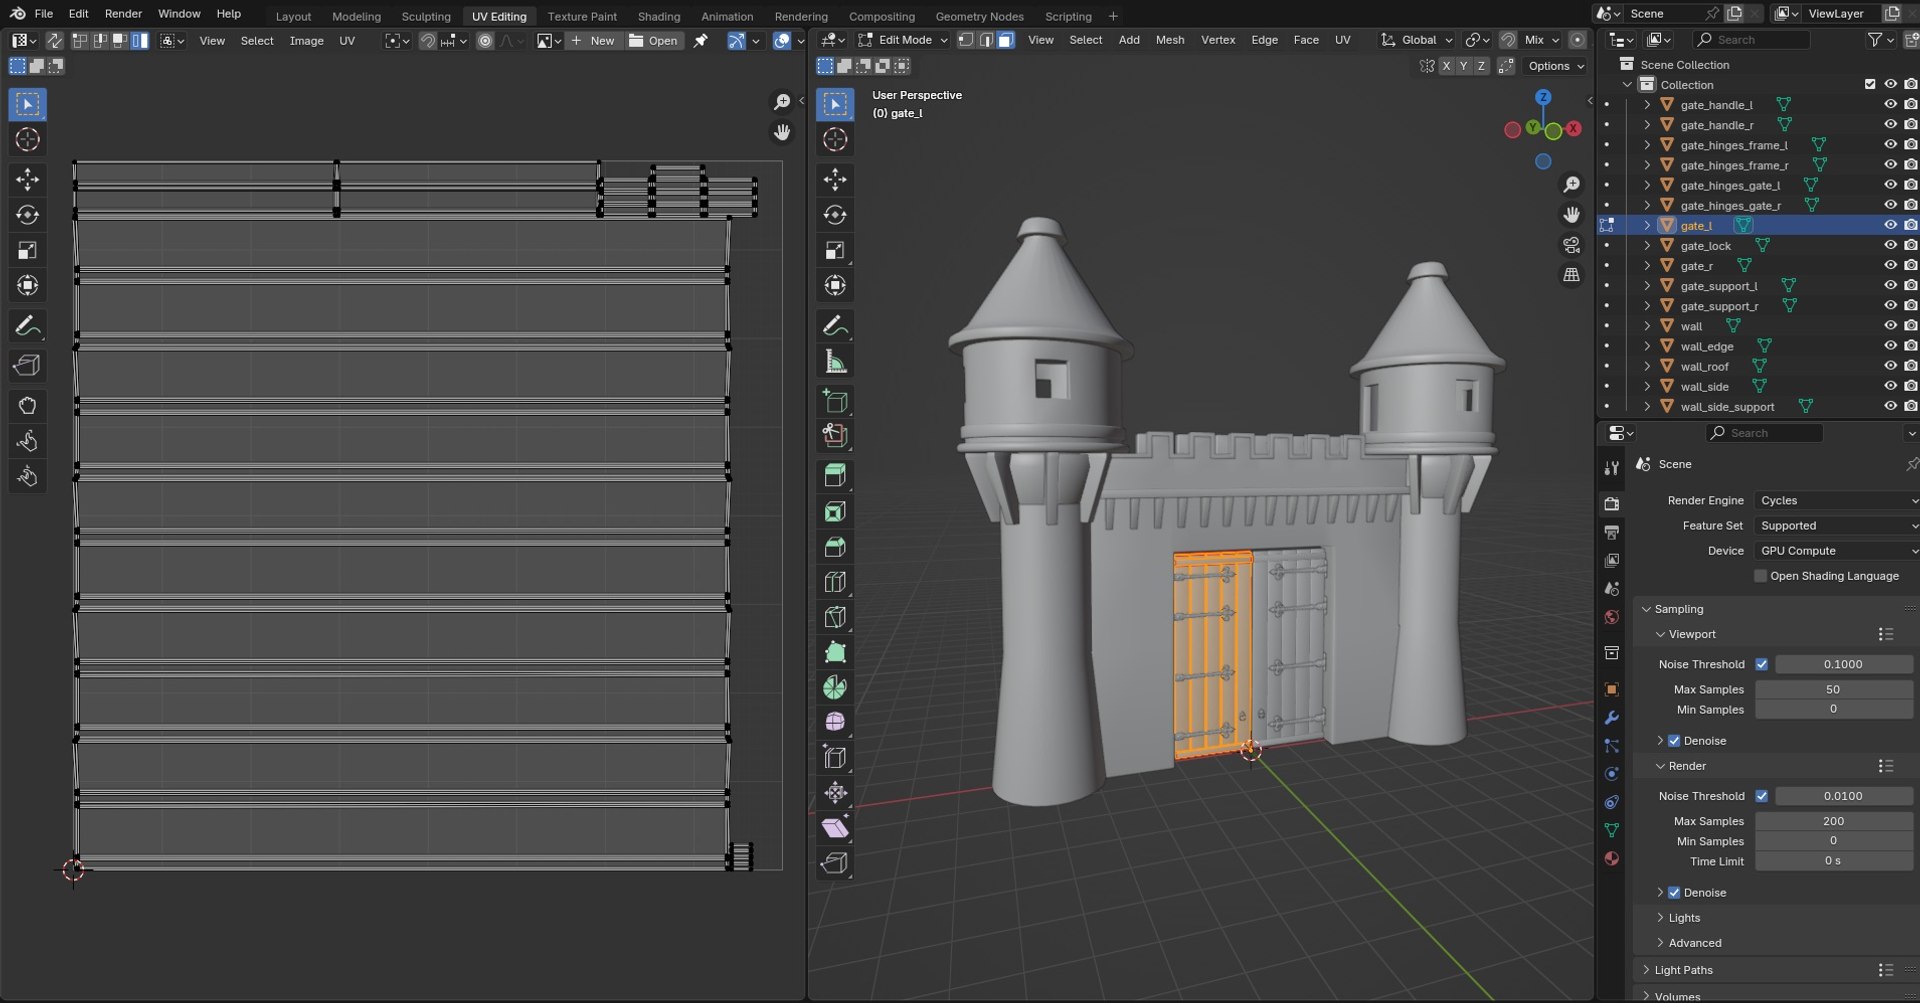Click the New image button
This screenshot has width=1920, height=1003.
tap(593, 41)
